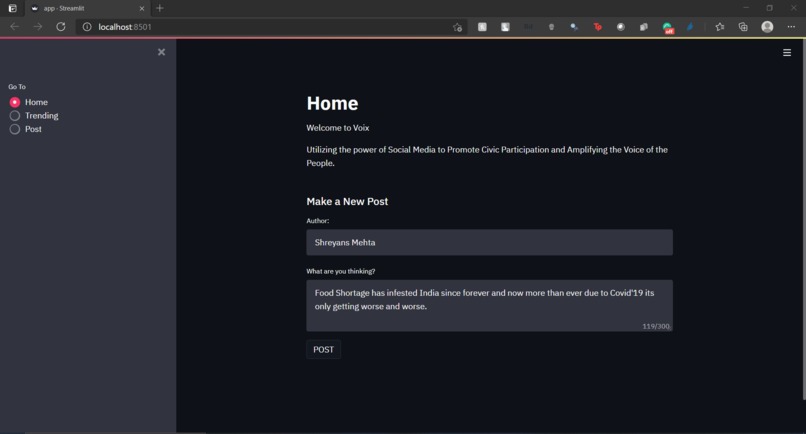Click the 'Make a New Post' heading
Screen dimensions: 806x434
[347, 202]
